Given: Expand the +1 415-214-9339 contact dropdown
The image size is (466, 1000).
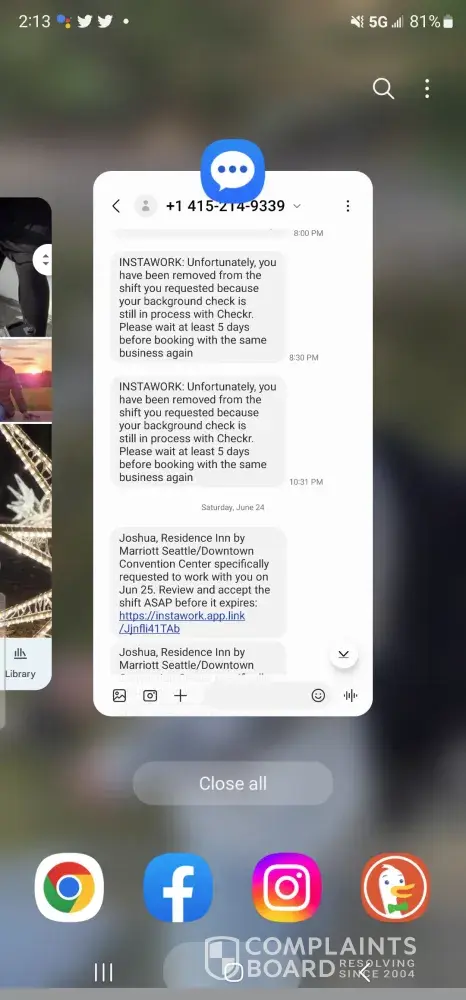Looking at the screenshot, I should [296, 206].
